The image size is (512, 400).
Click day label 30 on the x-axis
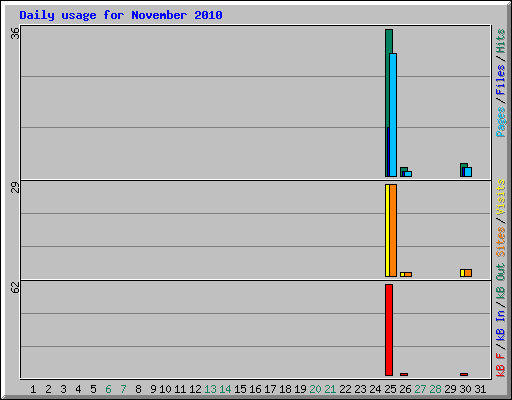click(465, 389)
